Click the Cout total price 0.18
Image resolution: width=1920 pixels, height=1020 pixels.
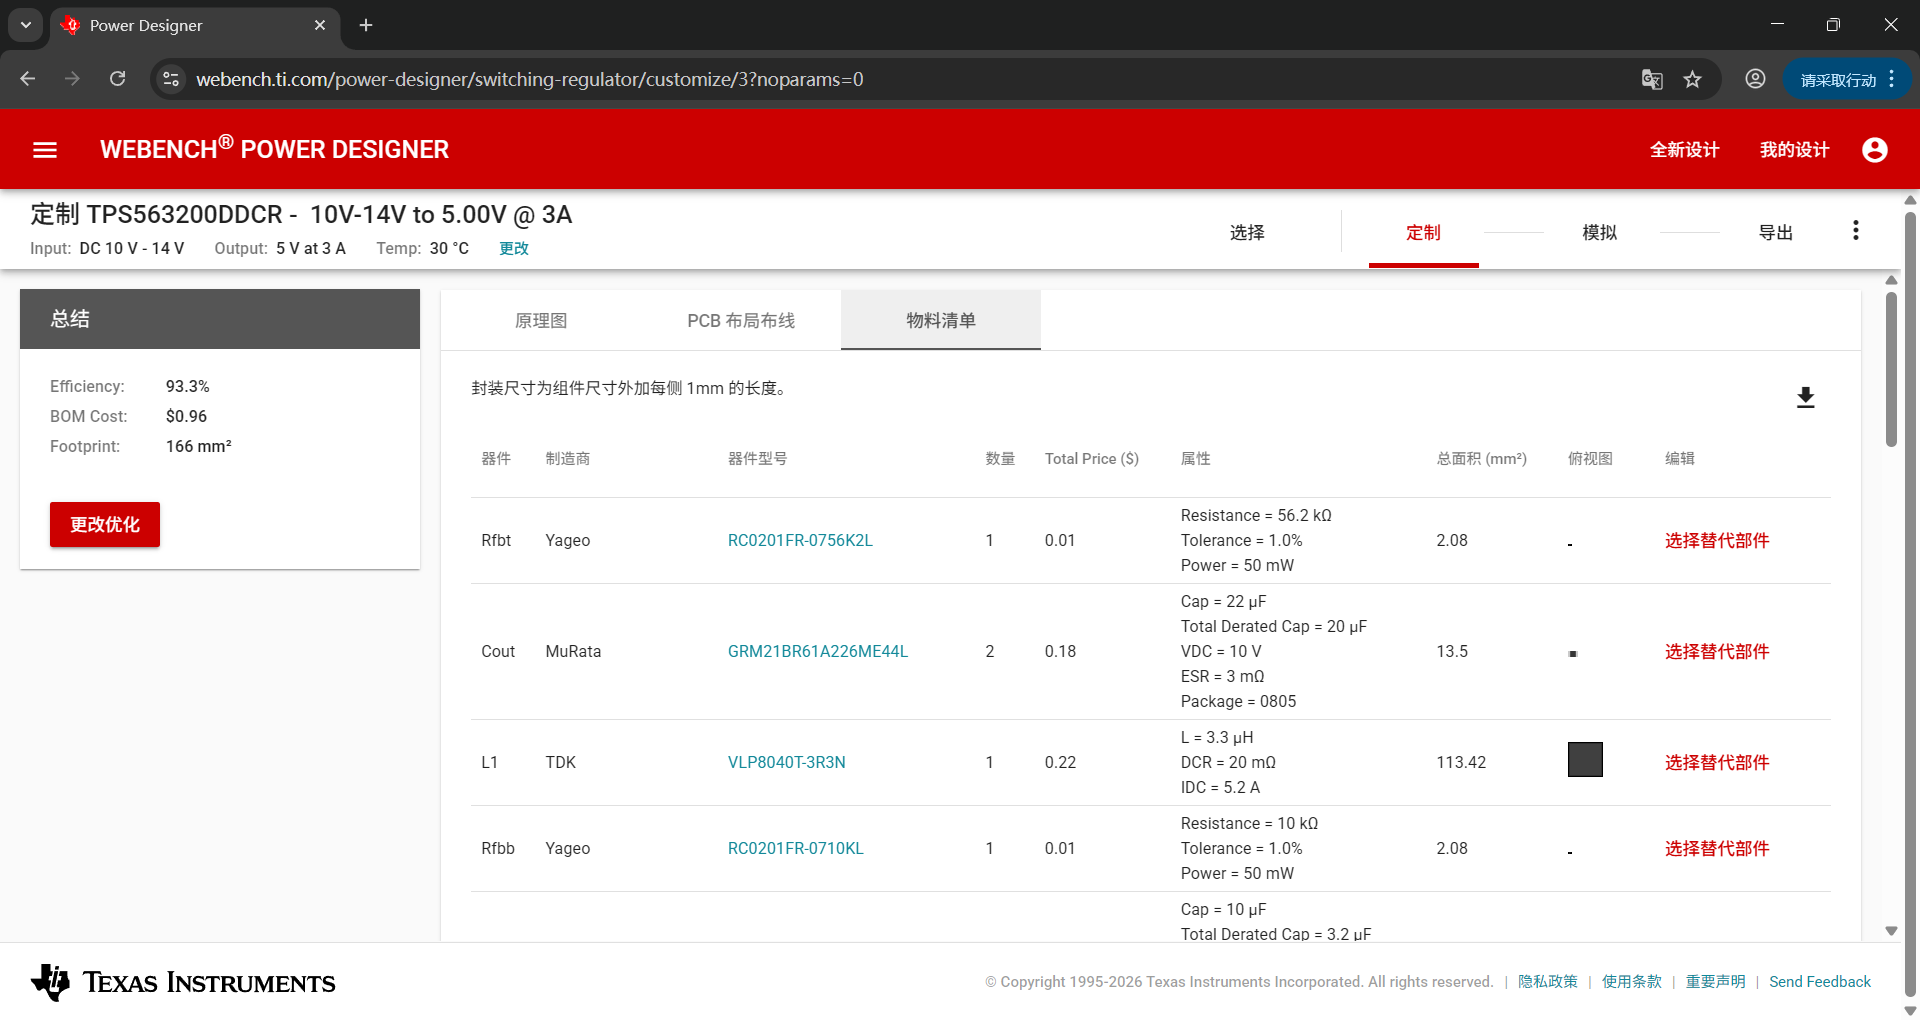click(1061, 651)
